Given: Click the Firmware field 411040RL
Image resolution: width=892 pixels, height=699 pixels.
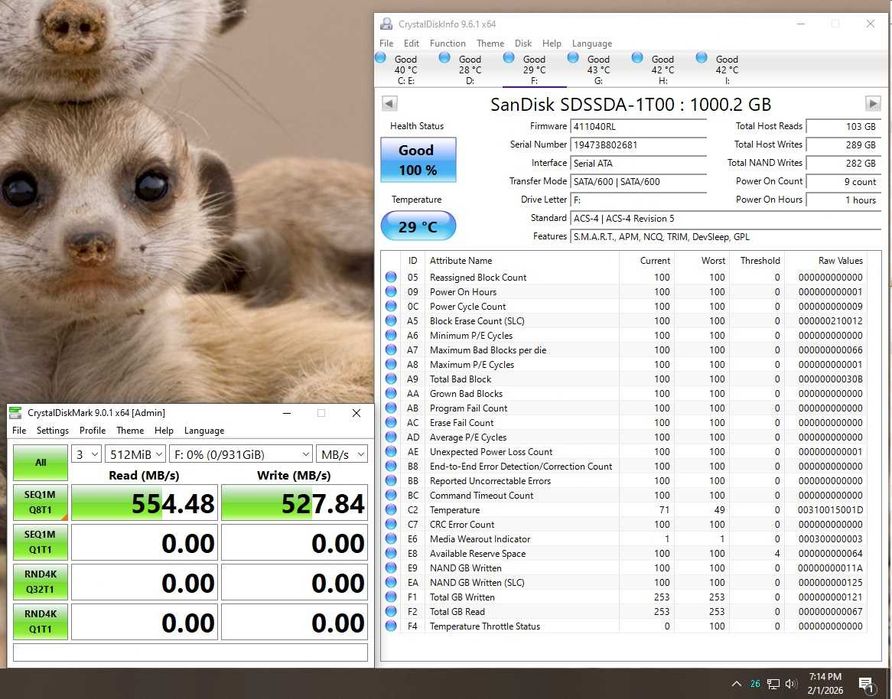Looking at the screenshot, I should [638, 126].
